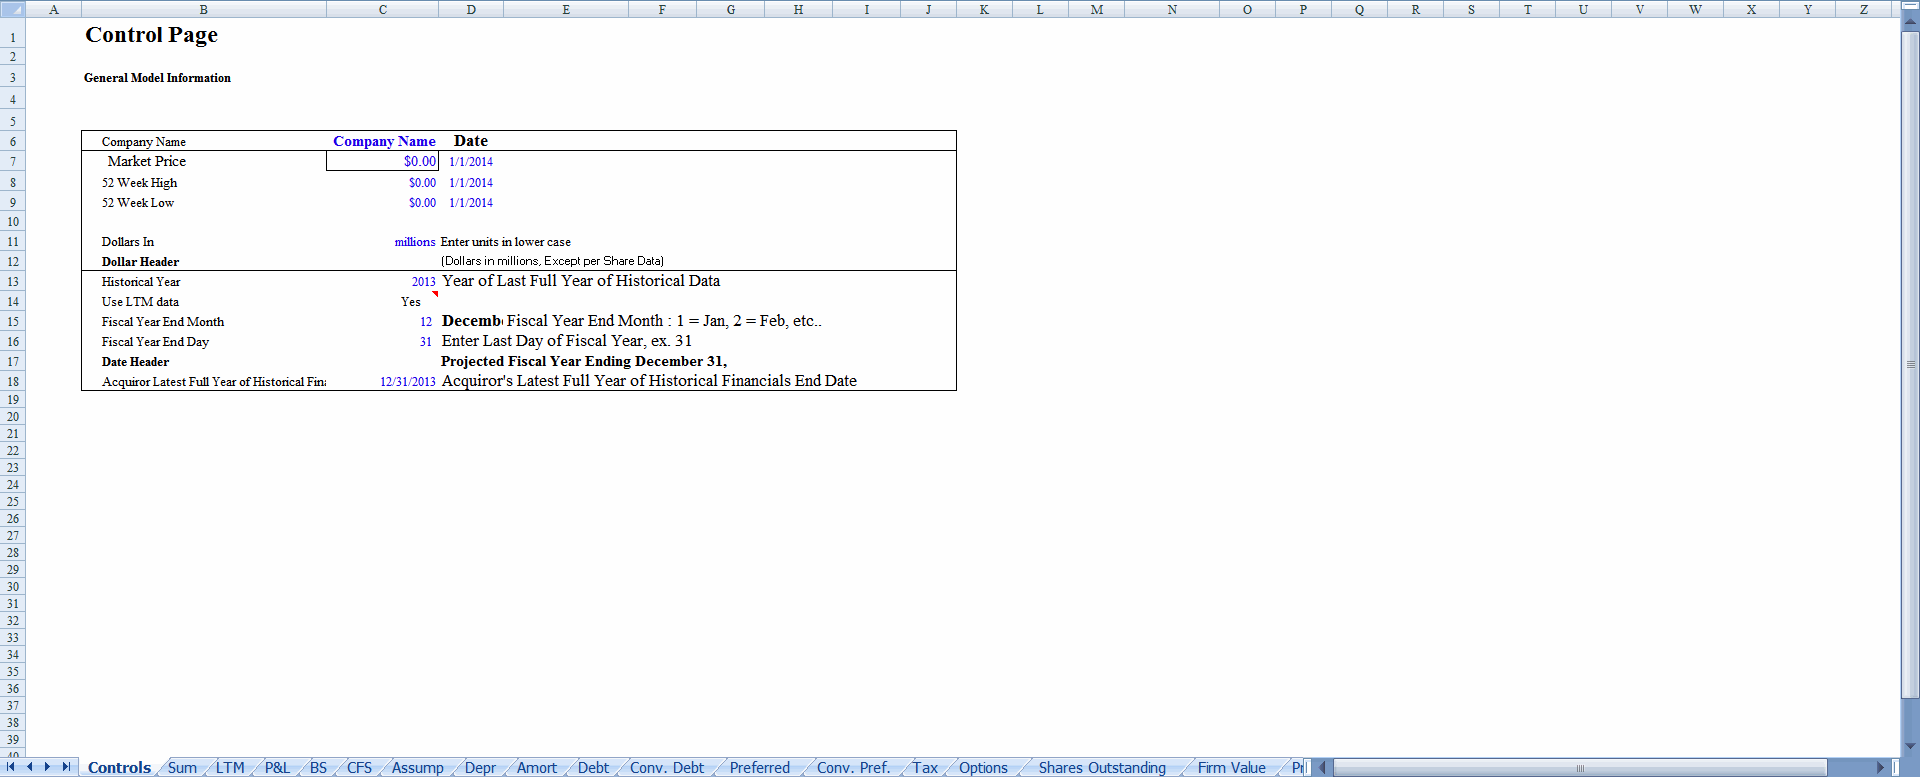Open the Preferred sheet tab
The width and height of the screenshot is (1920, 777).
tap(759, 768)
